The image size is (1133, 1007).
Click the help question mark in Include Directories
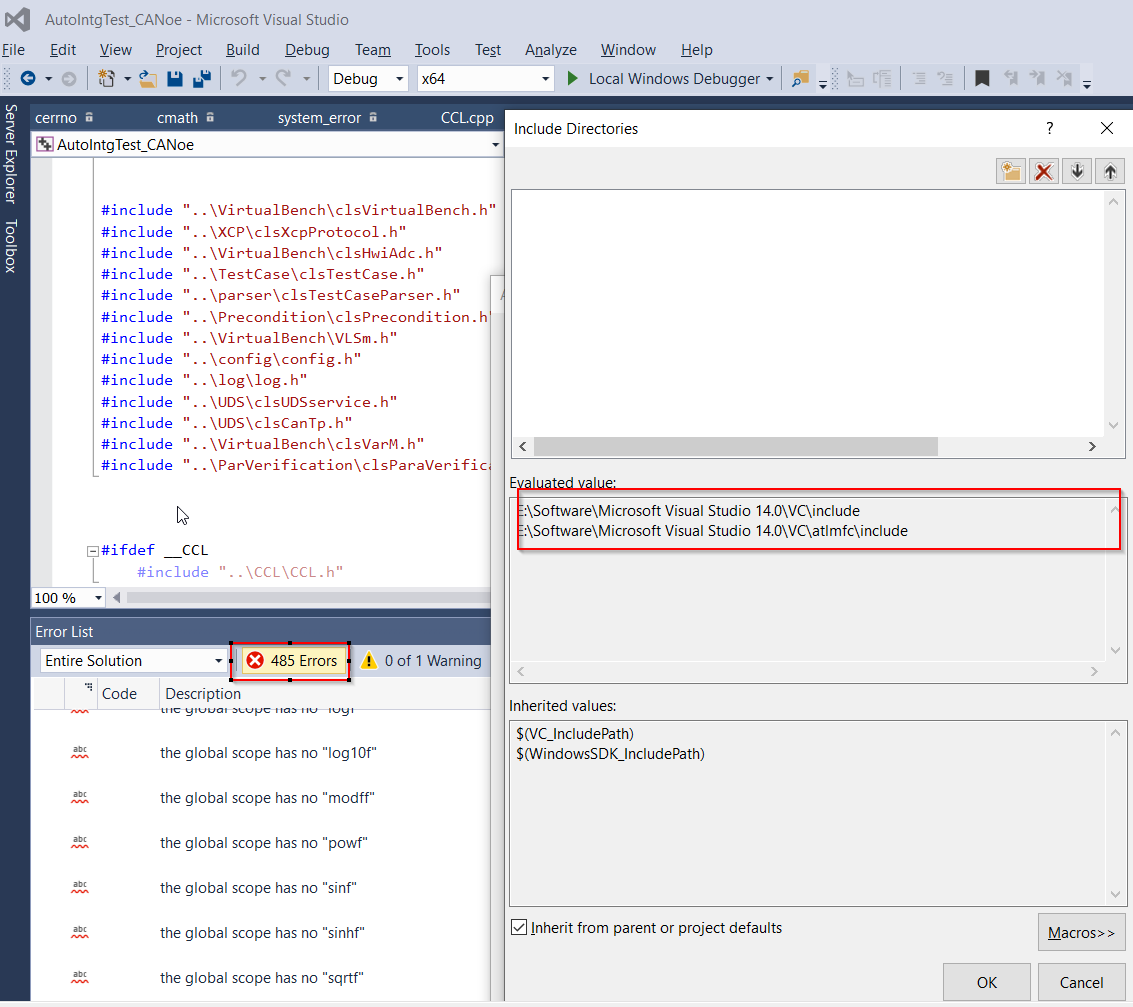[1050, 129]
